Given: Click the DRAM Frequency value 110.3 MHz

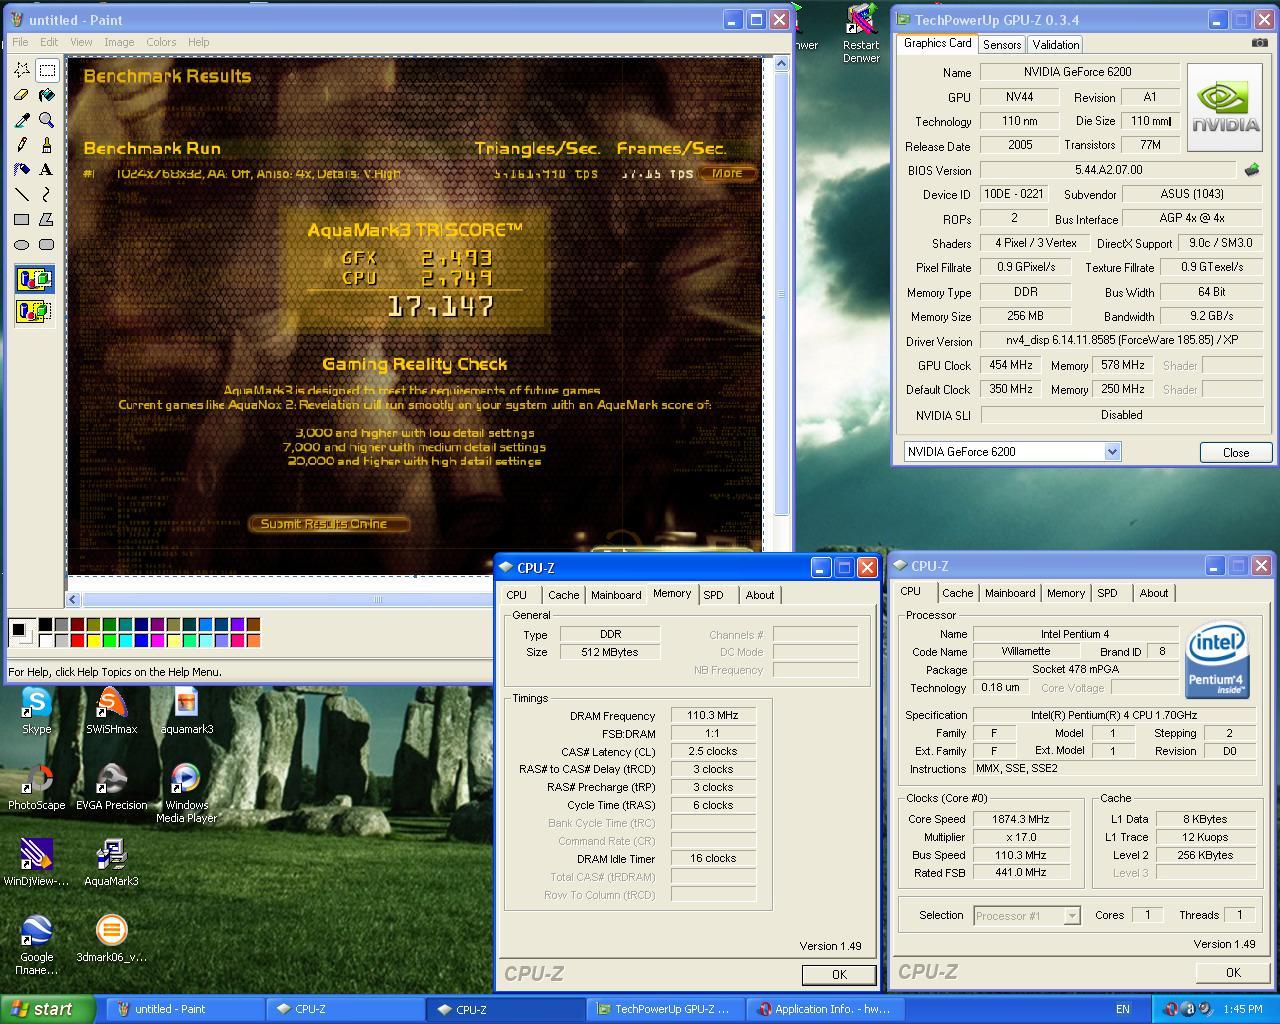Looking at the screenshot, I should point(713,716).
